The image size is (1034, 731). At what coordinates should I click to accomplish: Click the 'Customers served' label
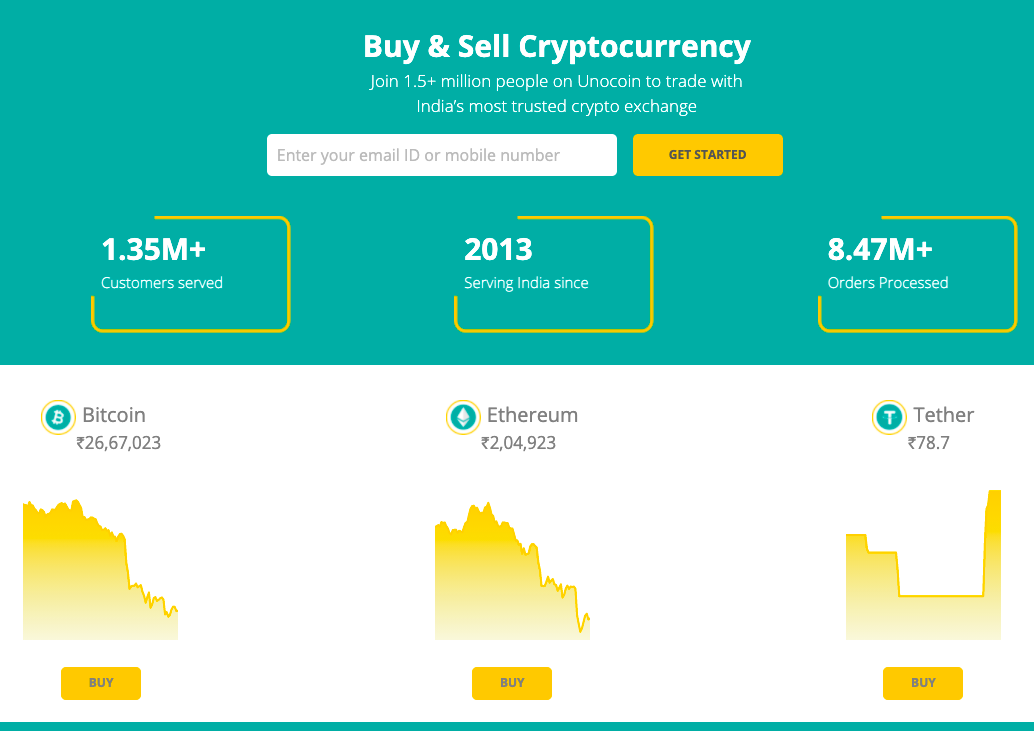tap(162, 283)
